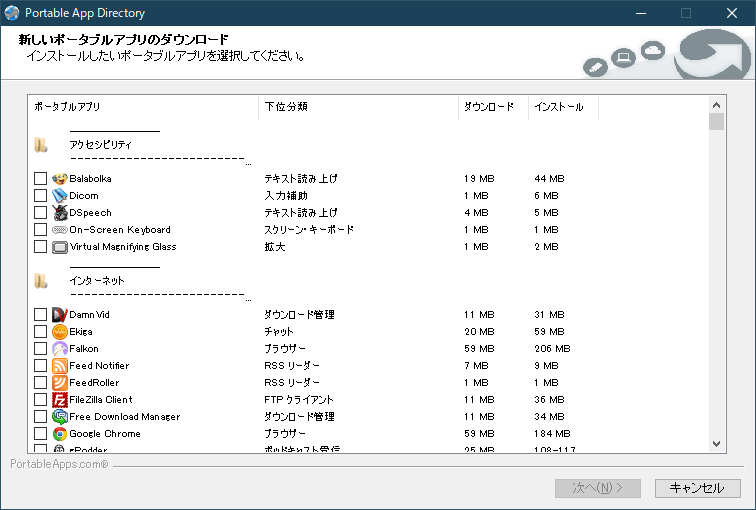Click the PortableApps.com® footer text
This screenshot has width=756, height=510.
(x=59, y=464)
